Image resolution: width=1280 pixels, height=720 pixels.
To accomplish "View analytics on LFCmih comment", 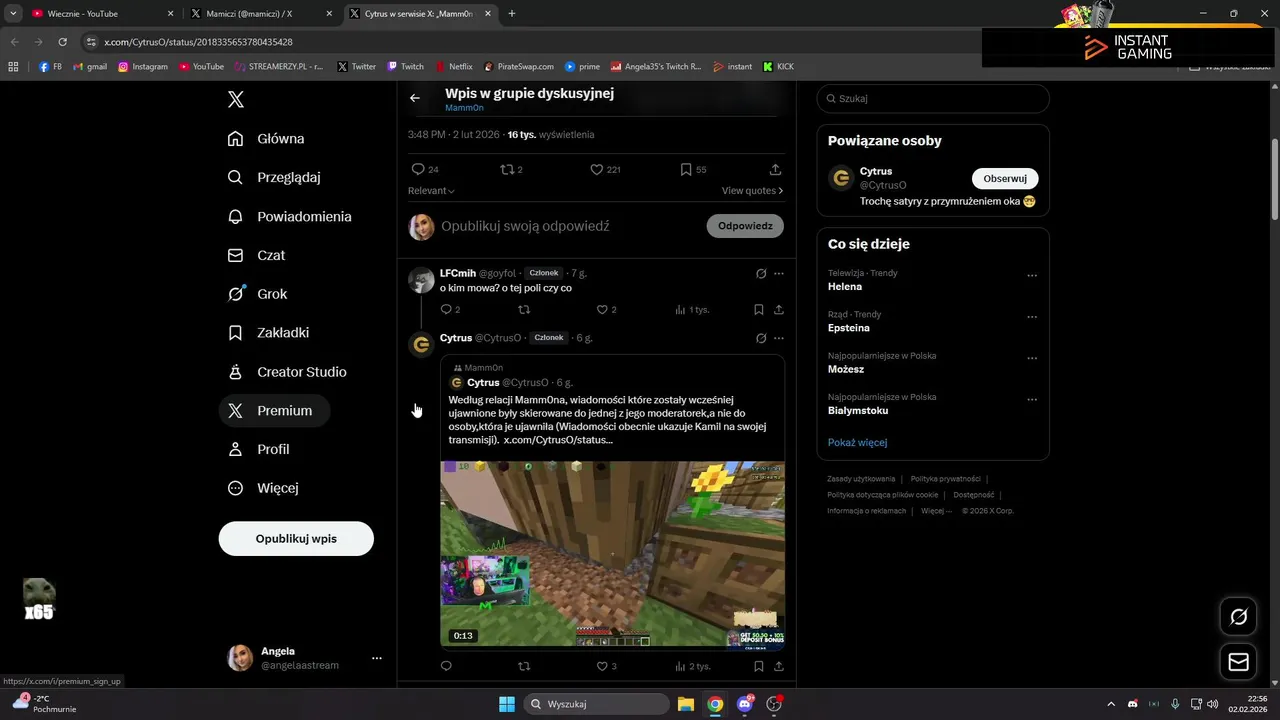I will 692,310.
